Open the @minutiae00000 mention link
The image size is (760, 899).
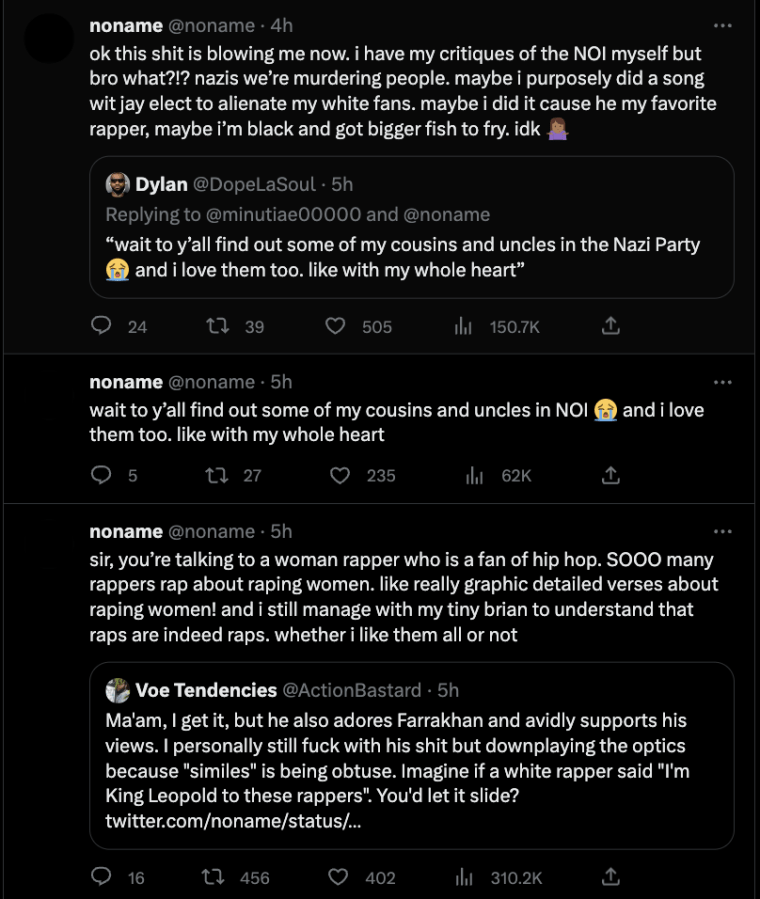pos(283,214)
